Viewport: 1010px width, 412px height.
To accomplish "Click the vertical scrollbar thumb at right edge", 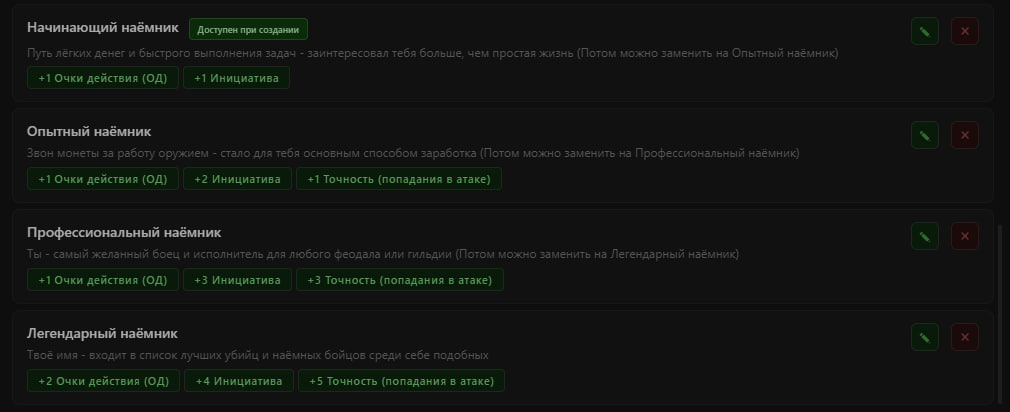I will (1000, 315).
